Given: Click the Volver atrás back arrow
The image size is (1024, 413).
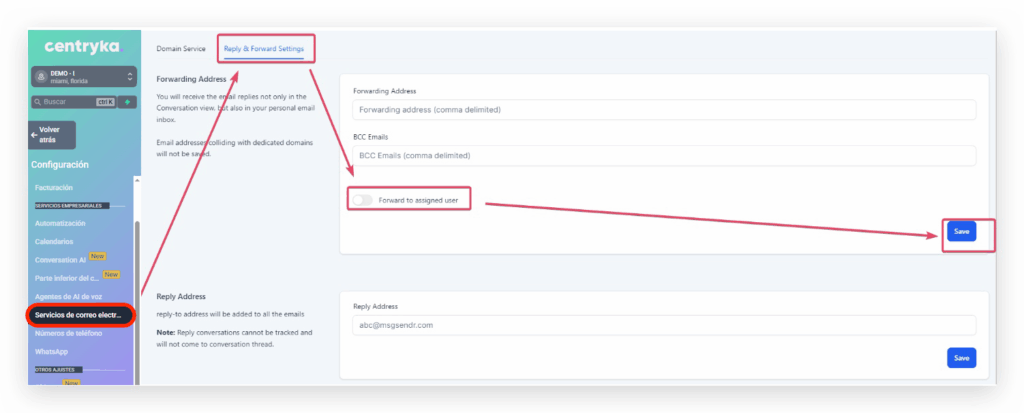Looking at the screenshot, I should click(x=35, y=134).
